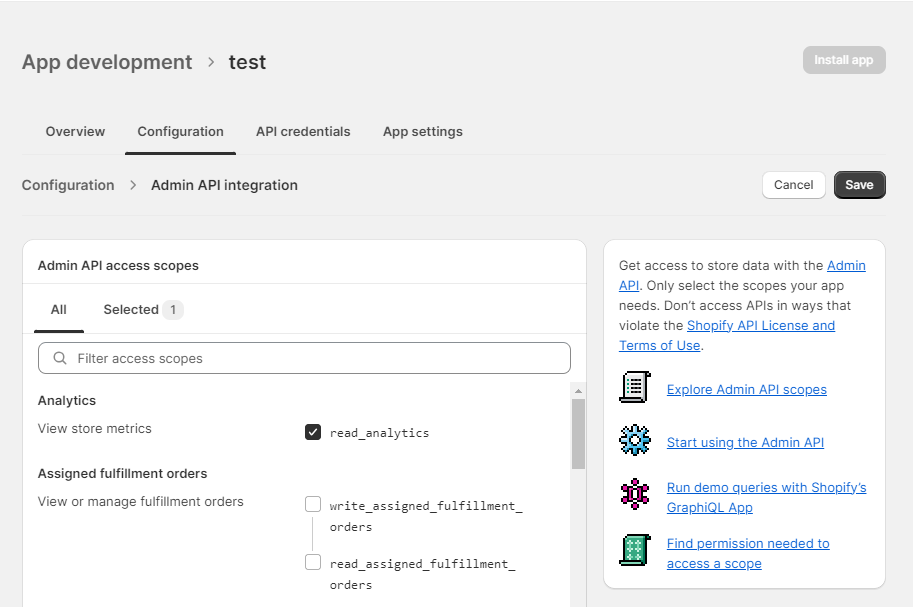This screenshot has height=607, width=913.
Task: Go to App settings tab
Action: pos(422,132)
